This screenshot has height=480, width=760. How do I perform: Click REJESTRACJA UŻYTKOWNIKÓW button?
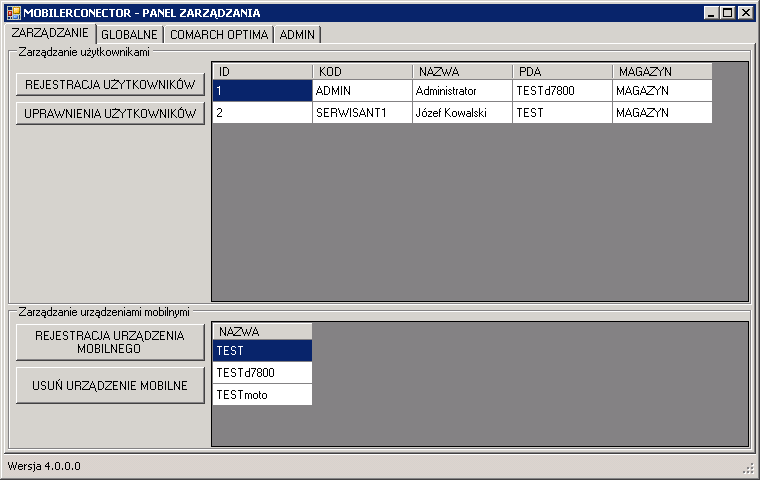[110, 84]
